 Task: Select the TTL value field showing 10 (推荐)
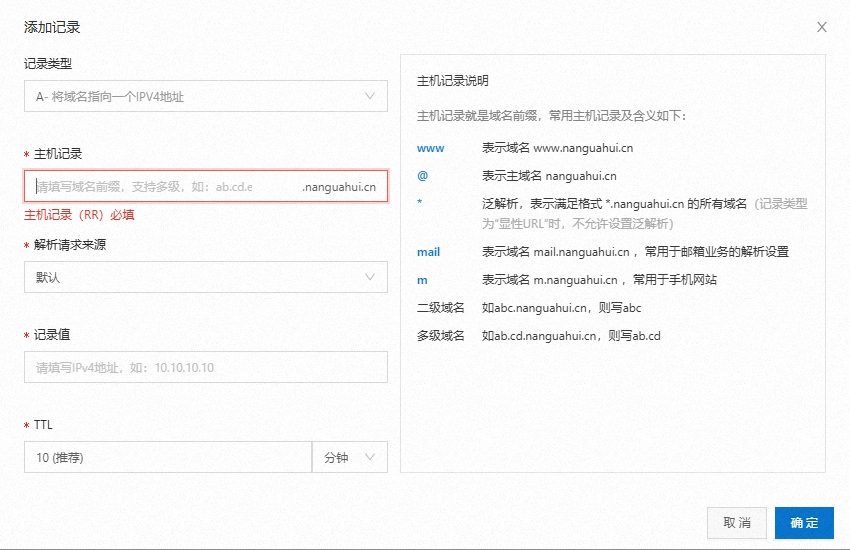pos(167,457)
